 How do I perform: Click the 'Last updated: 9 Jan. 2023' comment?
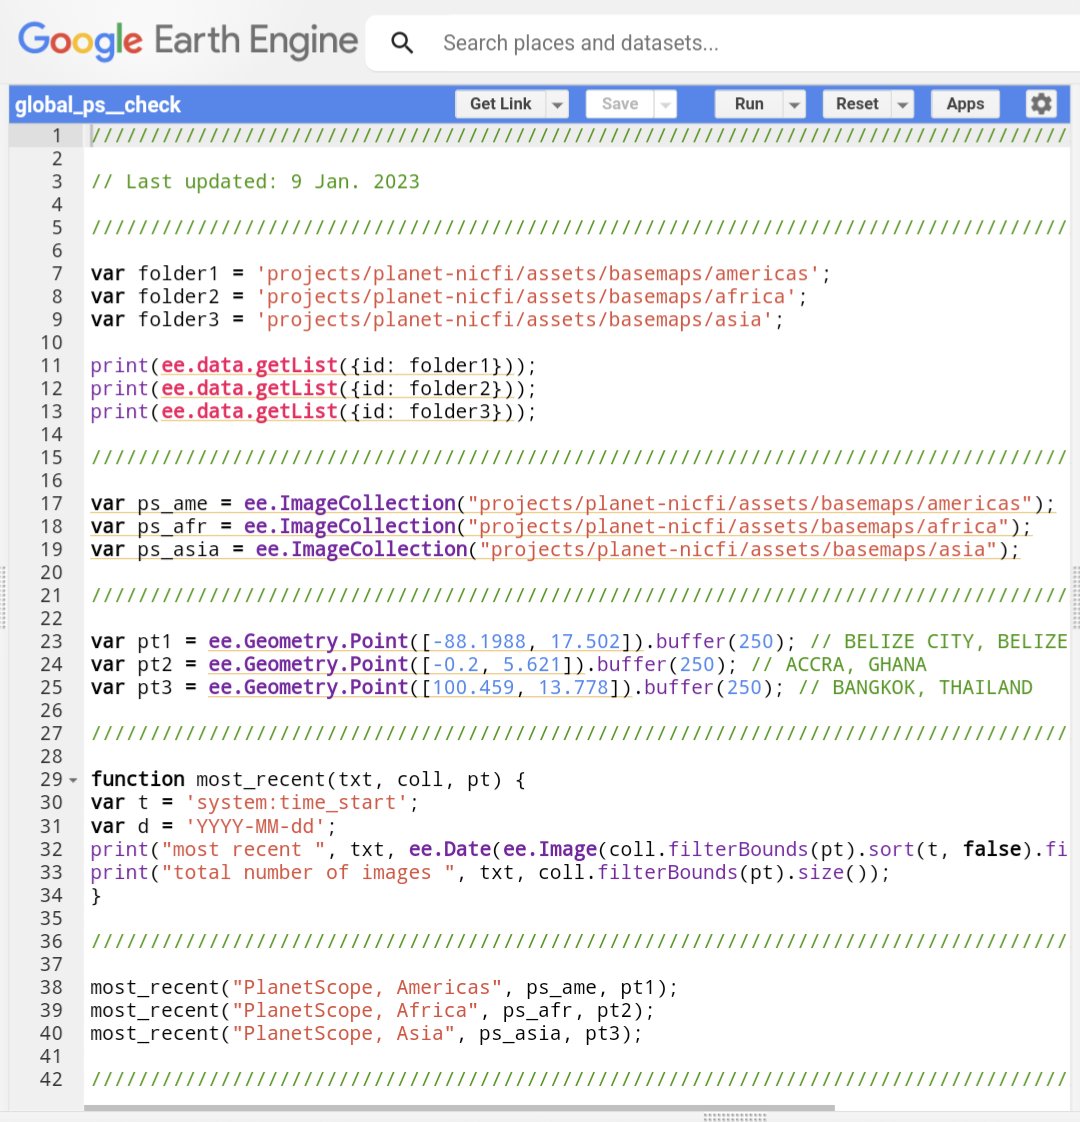pos(255,182)
